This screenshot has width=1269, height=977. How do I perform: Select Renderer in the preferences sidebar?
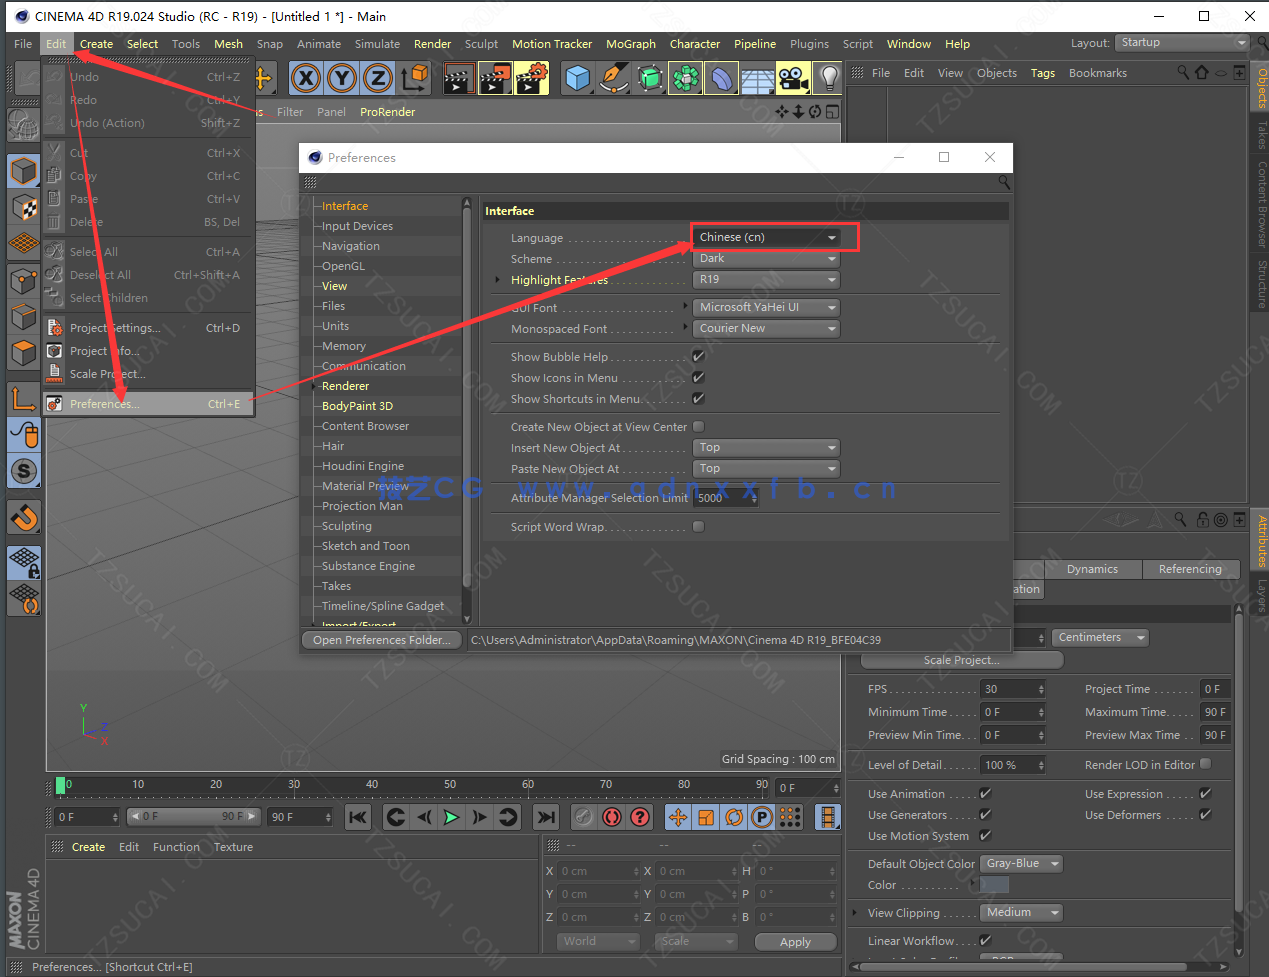(x=347, y=385)
